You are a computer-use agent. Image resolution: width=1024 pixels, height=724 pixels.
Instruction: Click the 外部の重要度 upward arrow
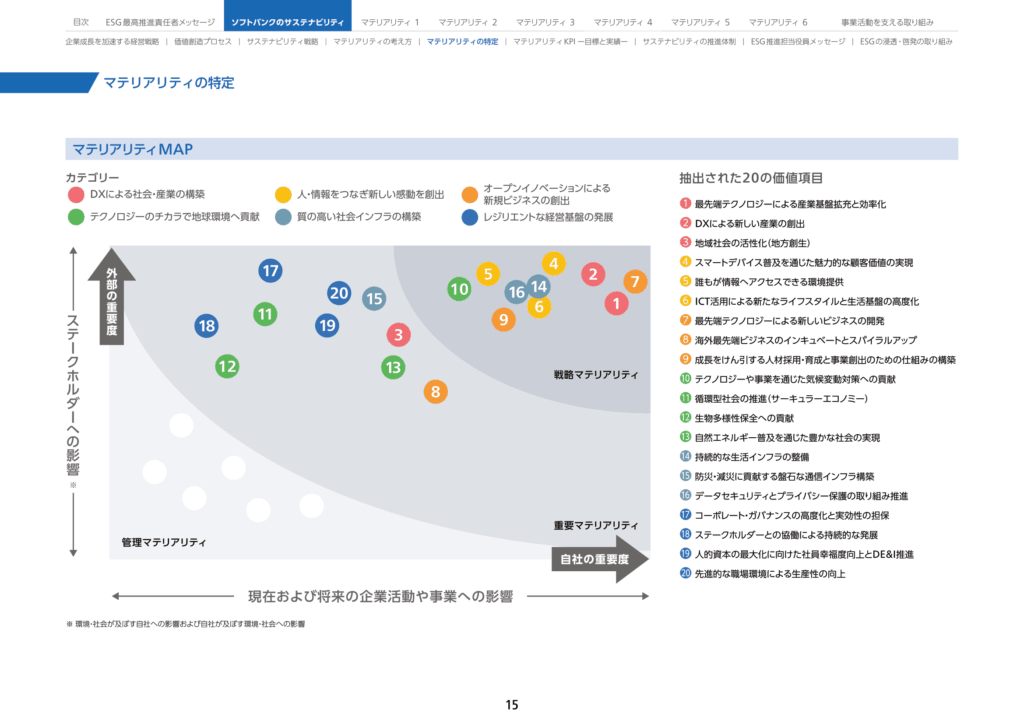coord(112,296)
